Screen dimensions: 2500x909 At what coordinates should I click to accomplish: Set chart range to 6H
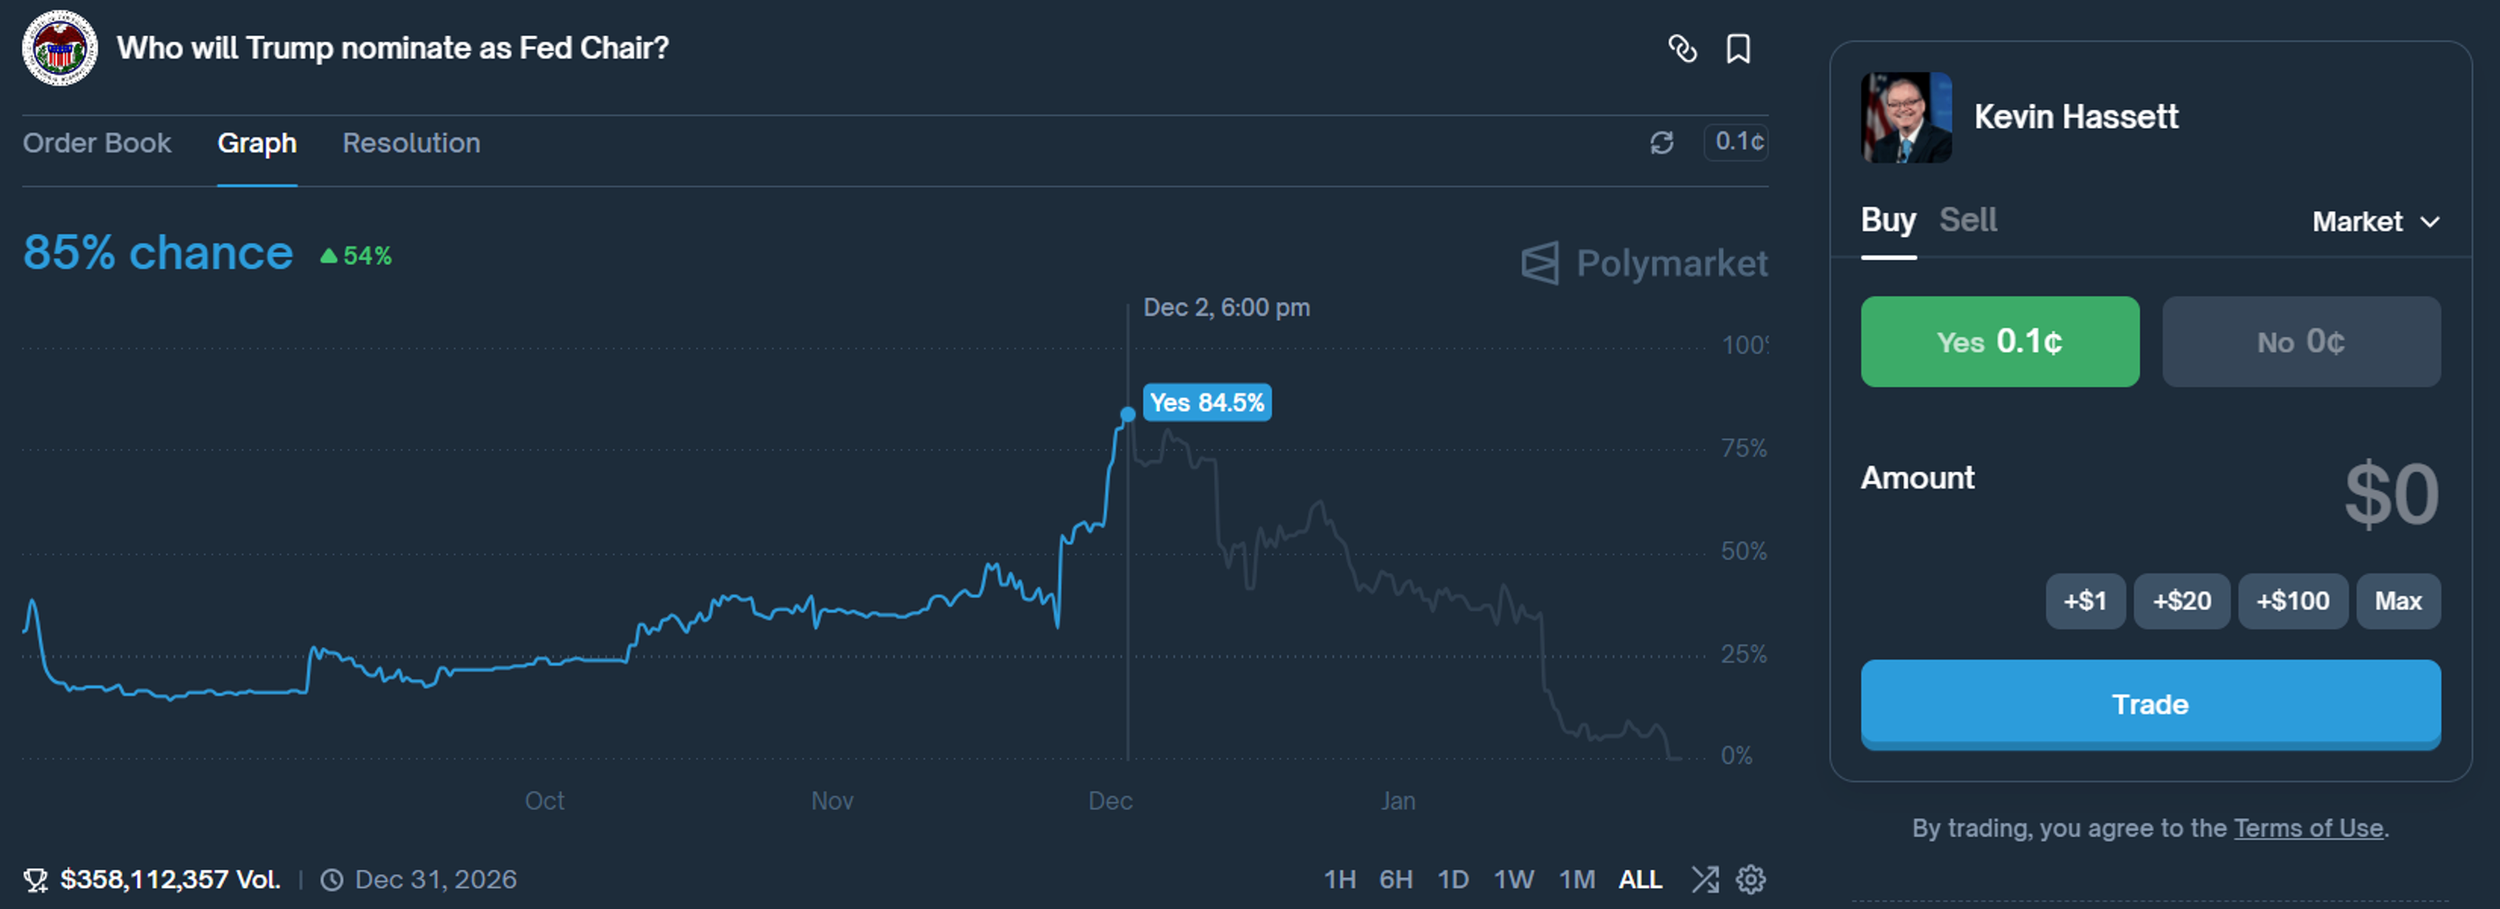(x=1396, y=880)
